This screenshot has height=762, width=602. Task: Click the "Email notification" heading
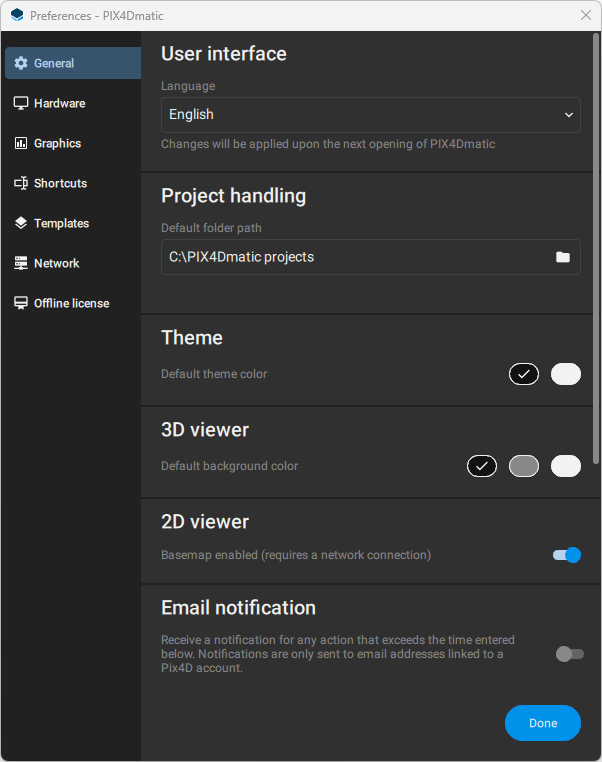[239, 608]
